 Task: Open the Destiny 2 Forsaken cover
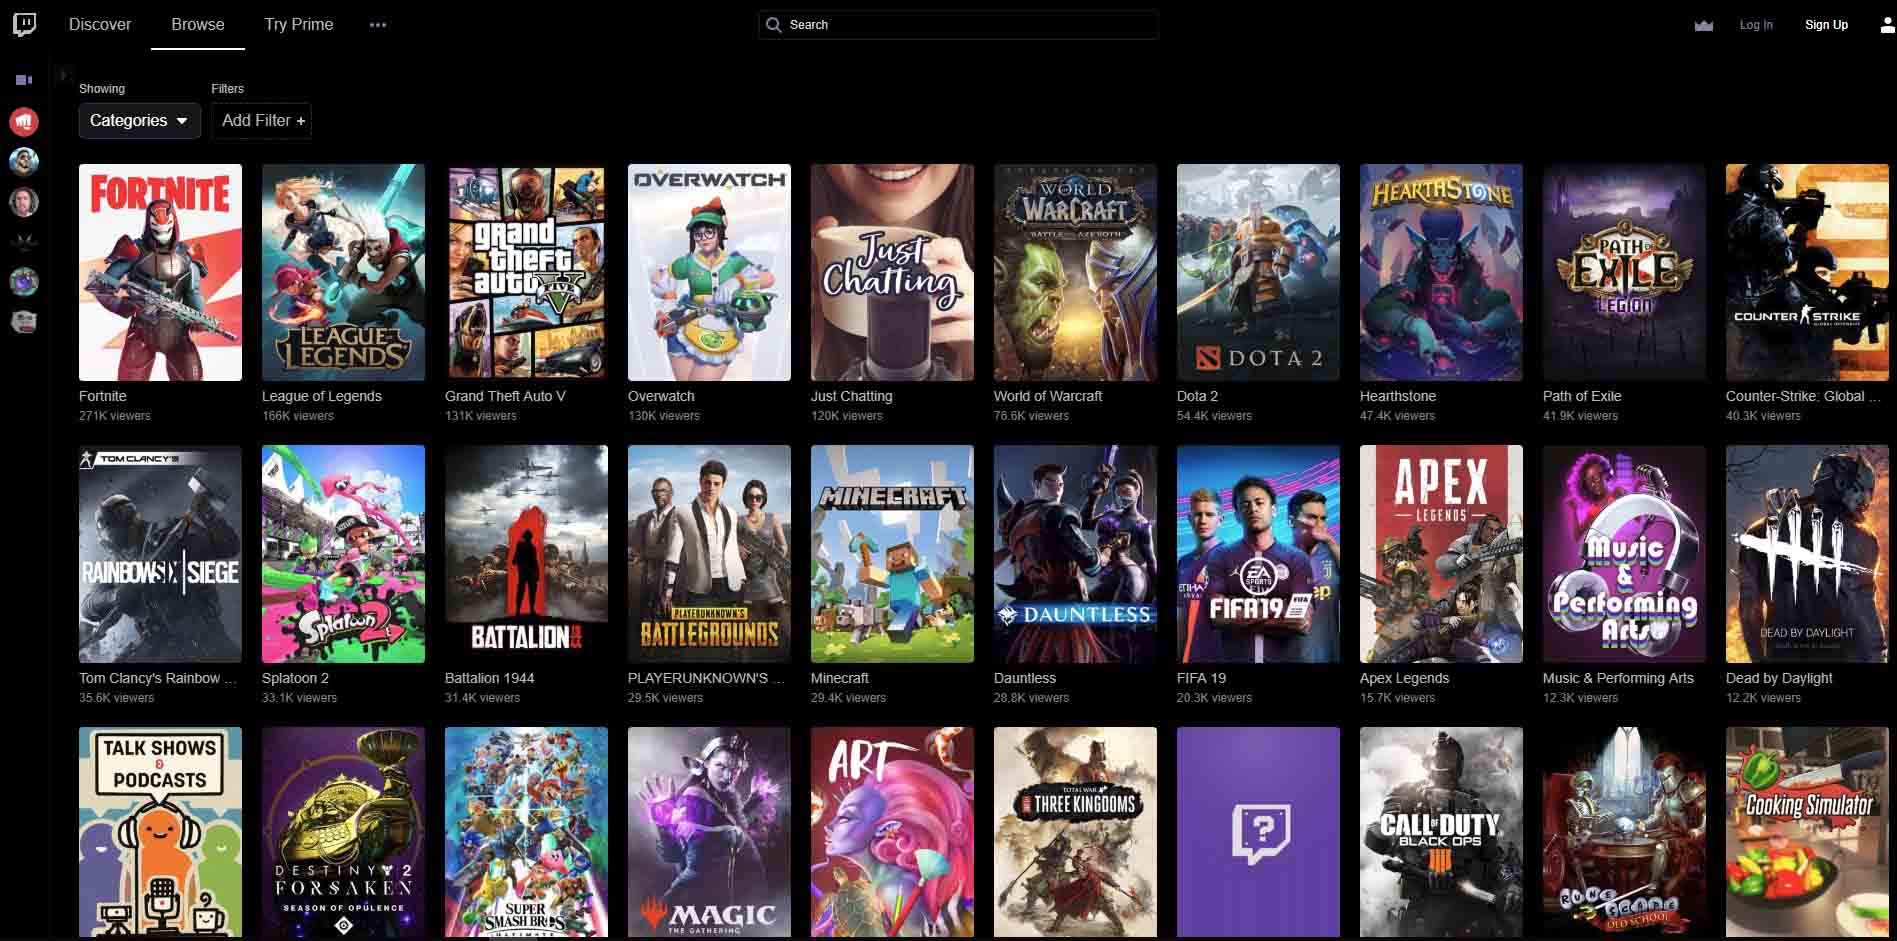click(x=343, y=832)
